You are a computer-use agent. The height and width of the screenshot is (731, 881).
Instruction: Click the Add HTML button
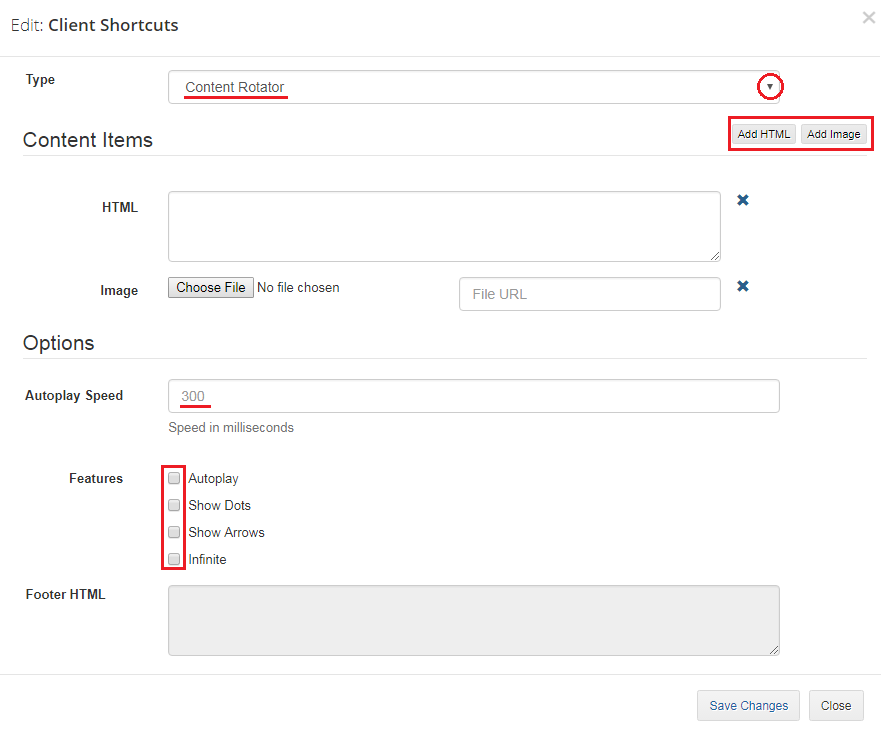coord(764,134)
